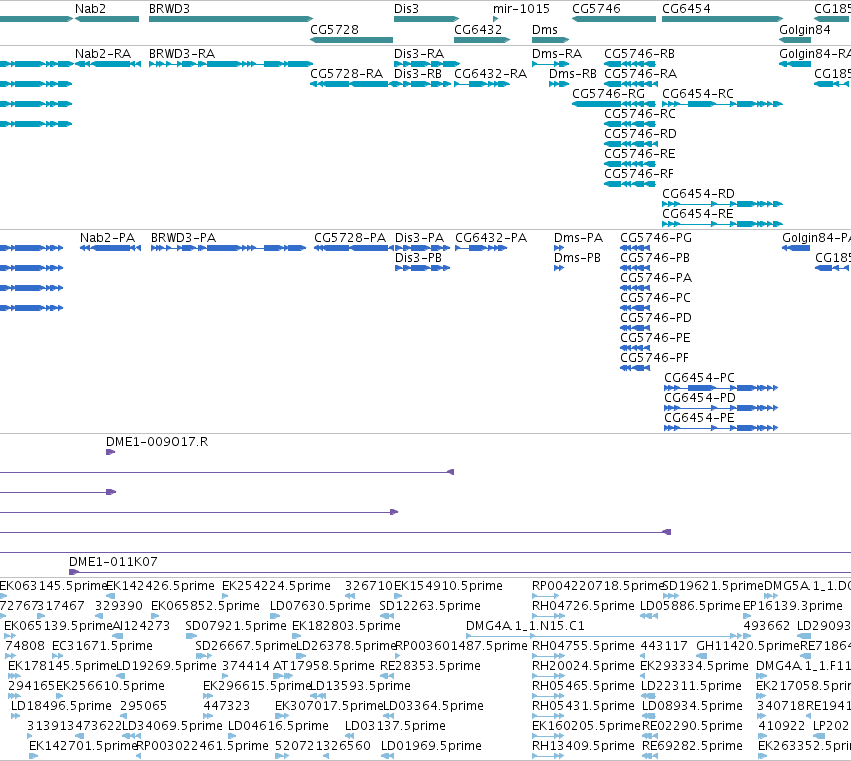Click the Dms-PA protein label
This screenshot has height=761, width=851.
click(x=578, y=238)
